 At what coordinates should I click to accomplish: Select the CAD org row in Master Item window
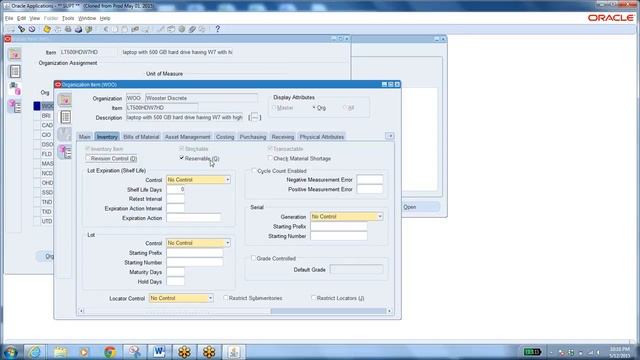click(47, 125)
